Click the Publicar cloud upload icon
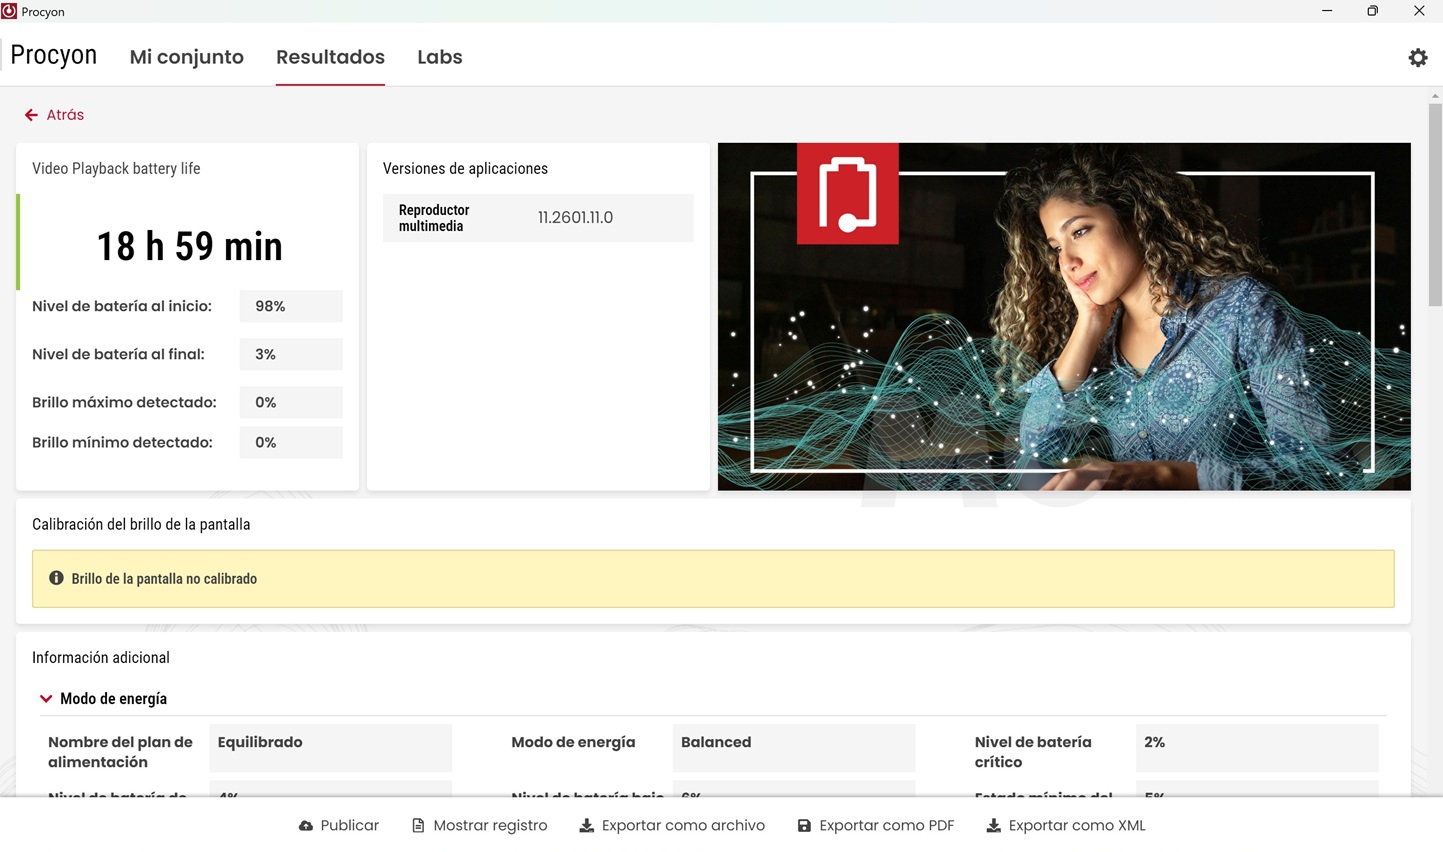Screen dimensions: 1443x852 306,826
